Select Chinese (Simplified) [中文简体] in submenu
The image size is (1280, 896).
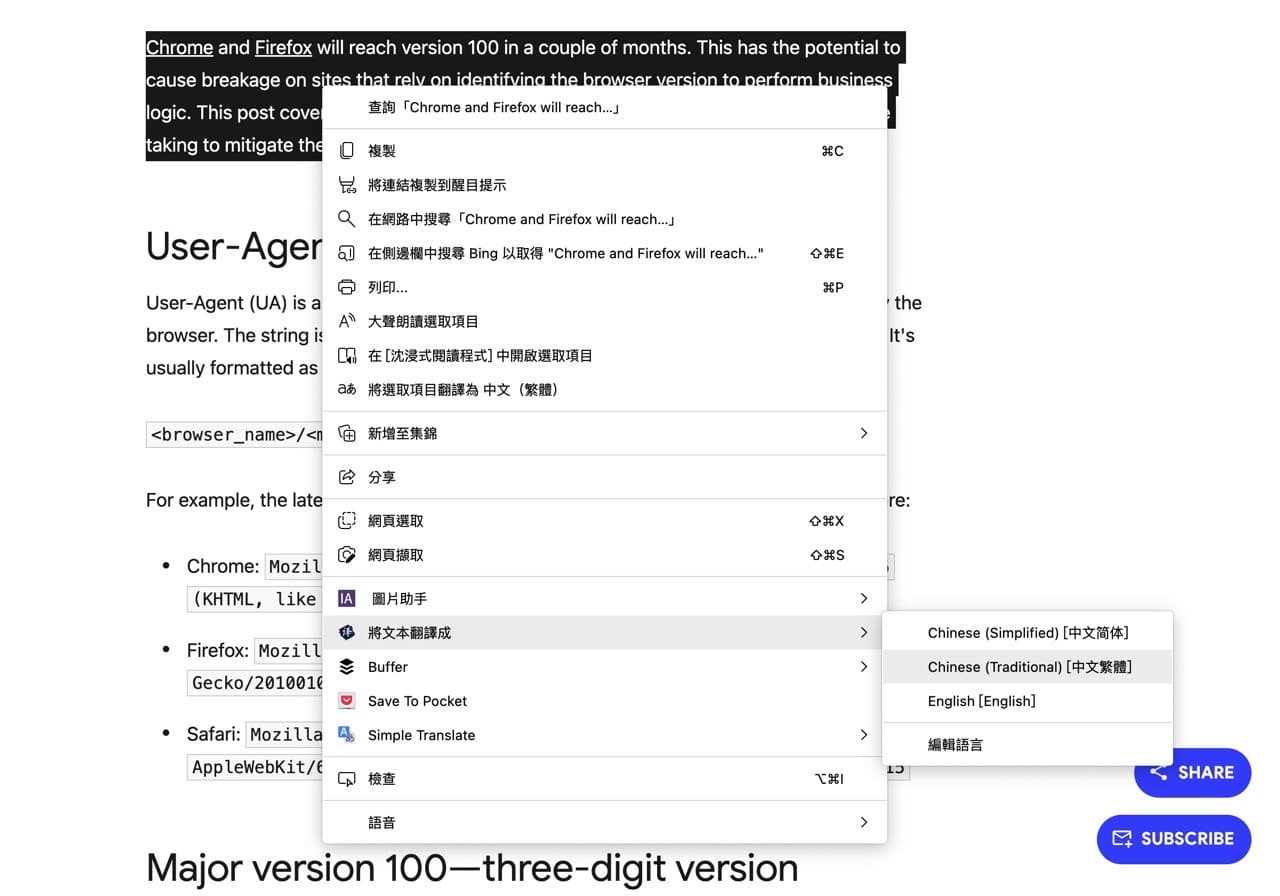point(1027,633)
